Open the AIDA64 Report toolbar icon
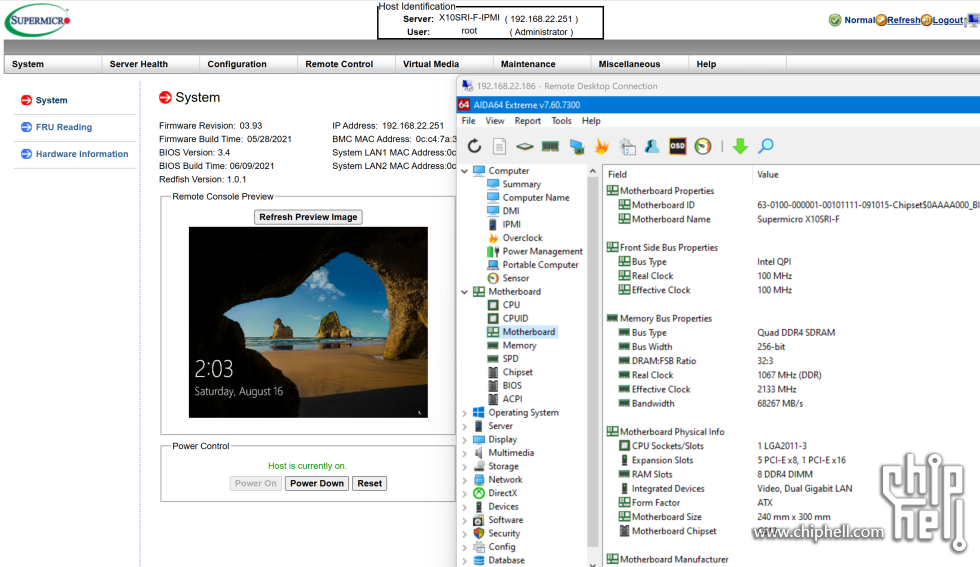The image size is (980, 567). pyautogui.click(x=499, y=146)
